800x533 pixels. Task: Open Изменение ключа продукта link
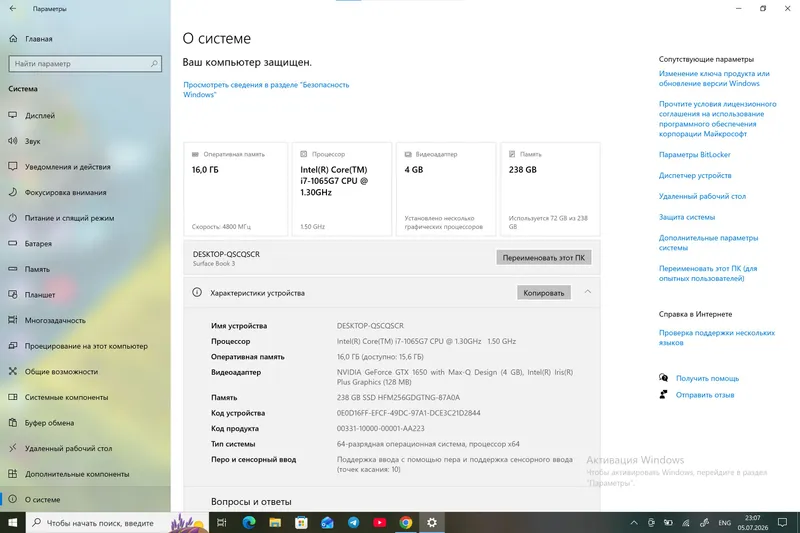714,79
